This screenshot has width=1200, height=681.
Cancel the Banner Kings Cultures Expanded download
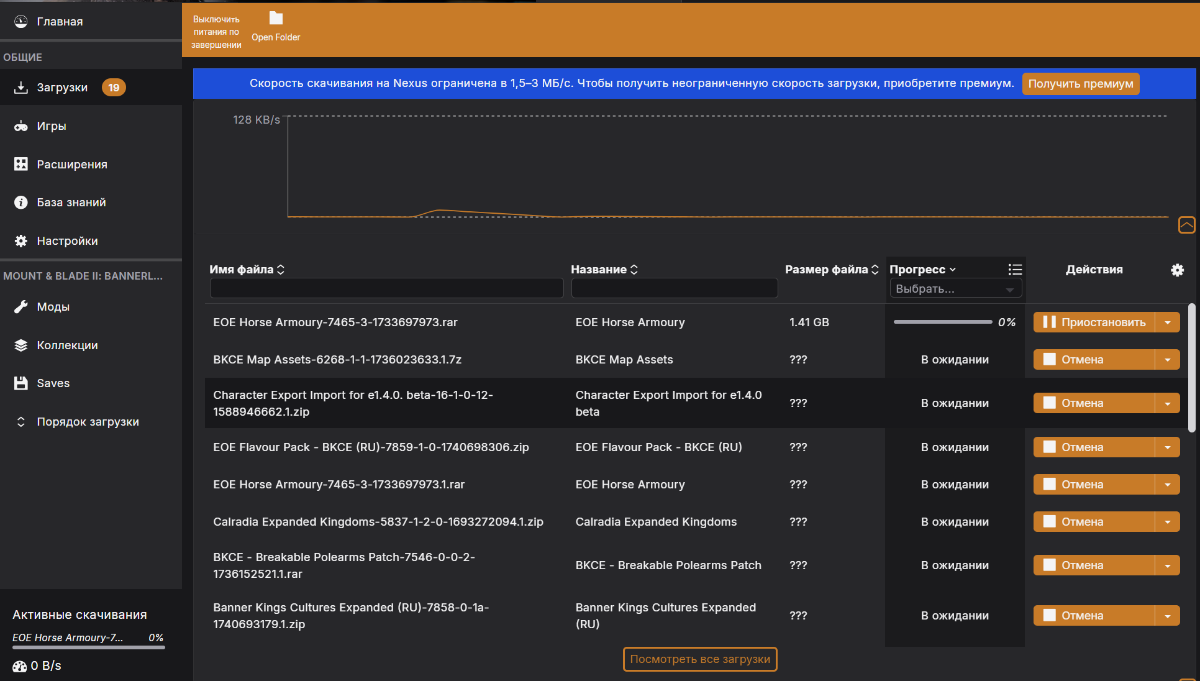1094,616
